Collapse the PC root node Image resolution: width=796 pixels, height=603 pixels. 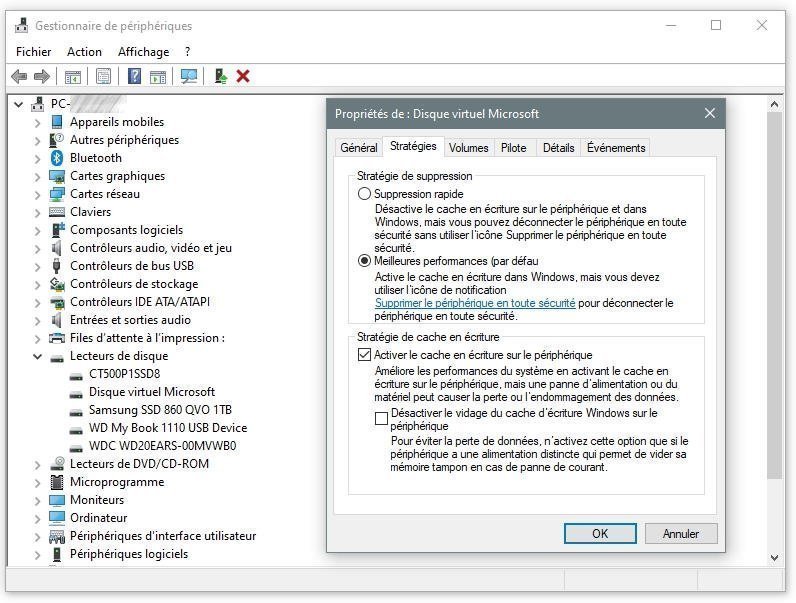pyautogui.click(x=19, y=105)
